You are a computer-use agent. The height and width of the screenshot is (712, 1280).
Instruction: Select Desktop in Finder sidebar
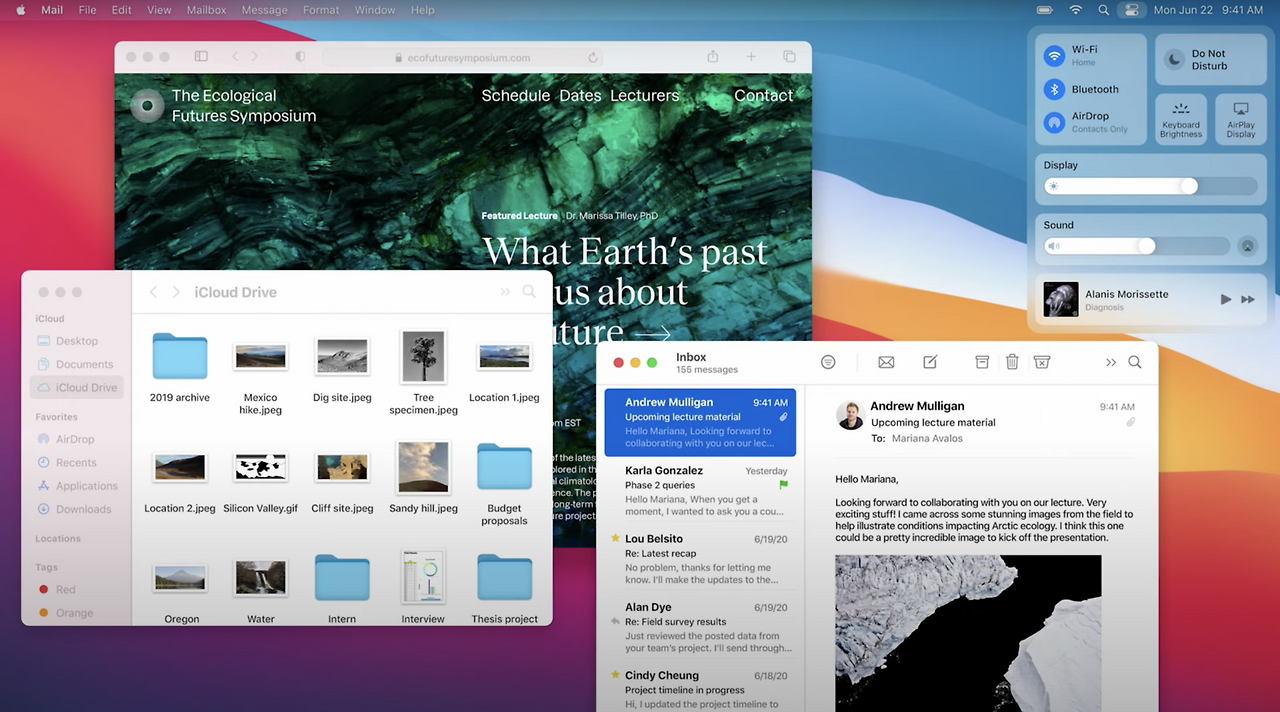tap(77, 341)
